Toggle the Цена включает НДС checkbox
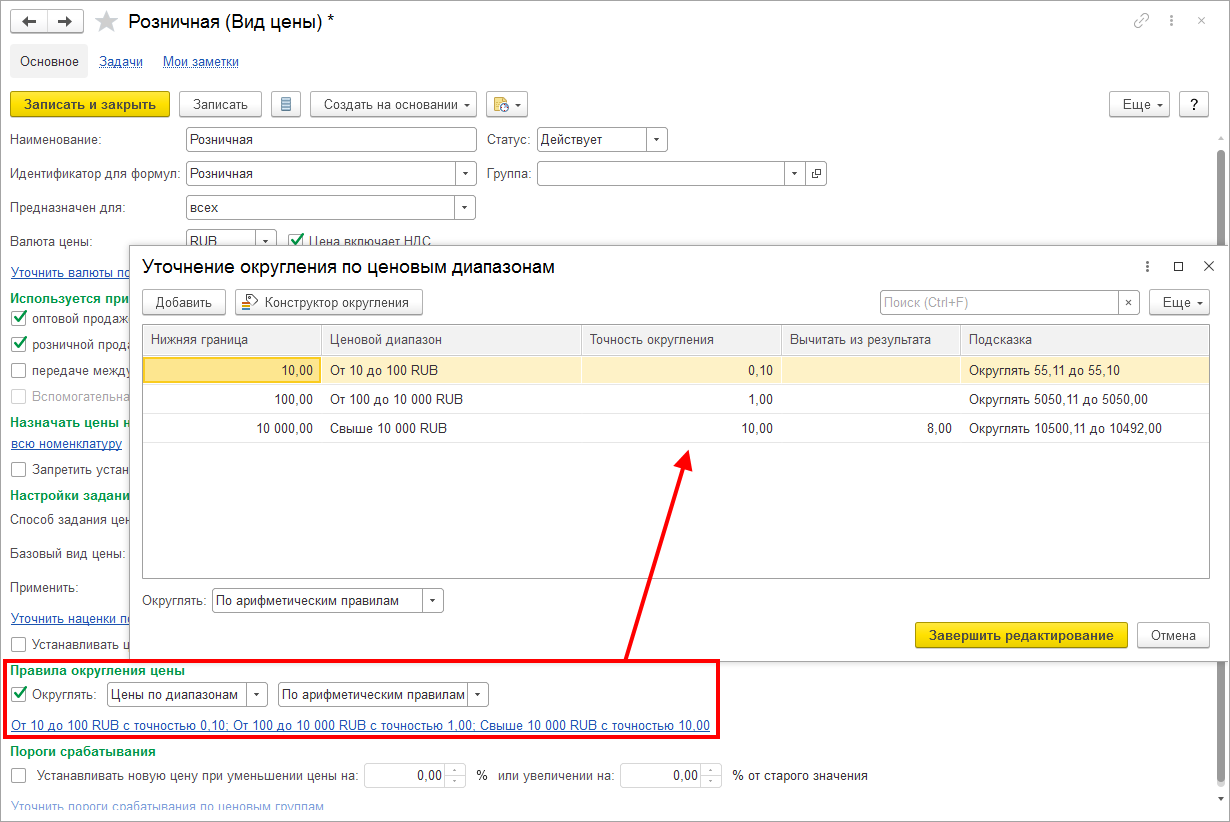 pos(296,240)
